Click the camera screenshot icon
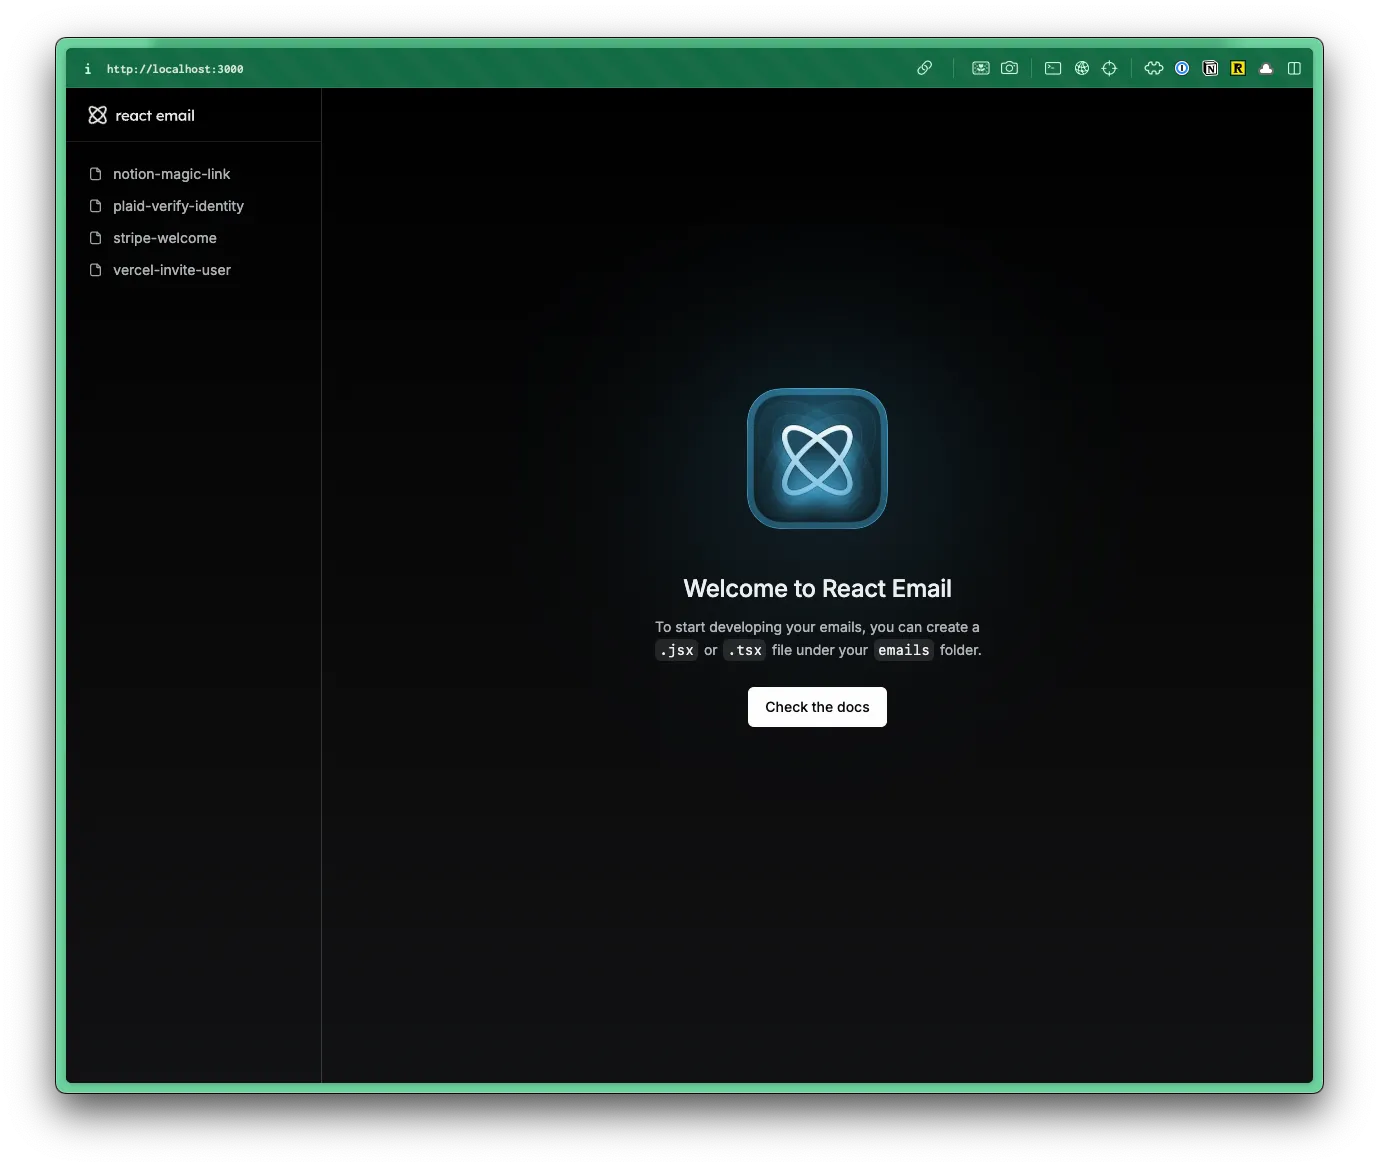Screen dimensions: 1379x1167 [1009, 68]
